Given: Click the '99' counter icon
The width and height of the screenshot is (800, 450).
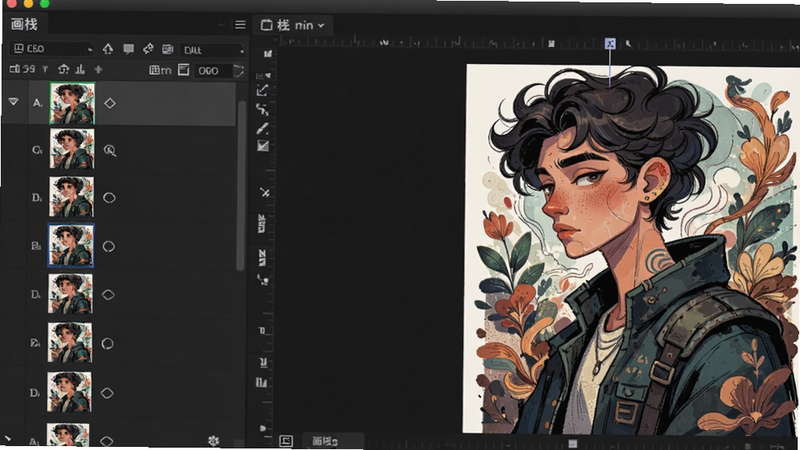Looking at the screenshot, I should coord(22,69).
